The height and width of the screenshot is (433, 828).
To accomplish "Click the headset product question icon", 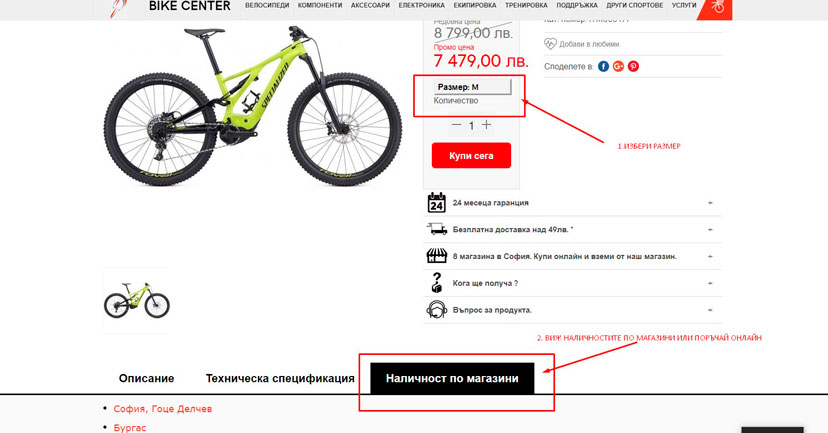I will (437, 309).
